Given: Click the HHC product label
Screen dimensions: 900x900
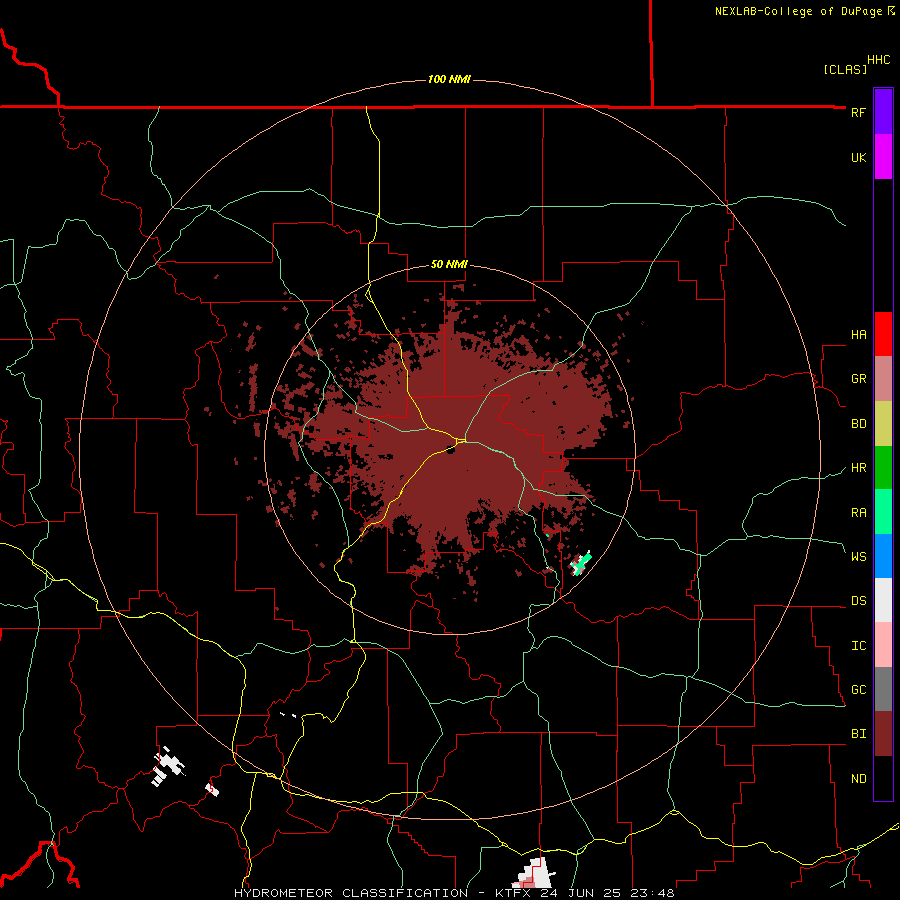Looking at the screenshot, I should point(879,60).
